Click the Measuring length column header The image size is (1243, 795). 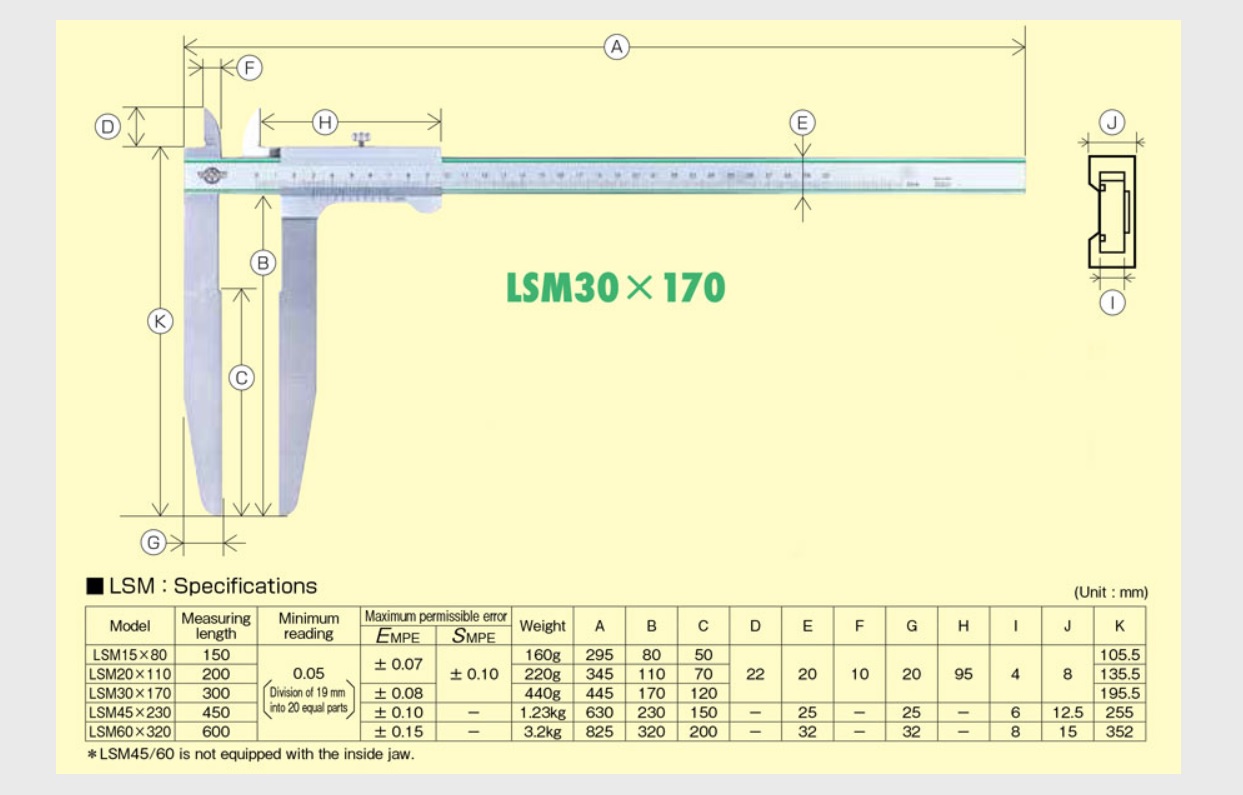tap(216, 626)
